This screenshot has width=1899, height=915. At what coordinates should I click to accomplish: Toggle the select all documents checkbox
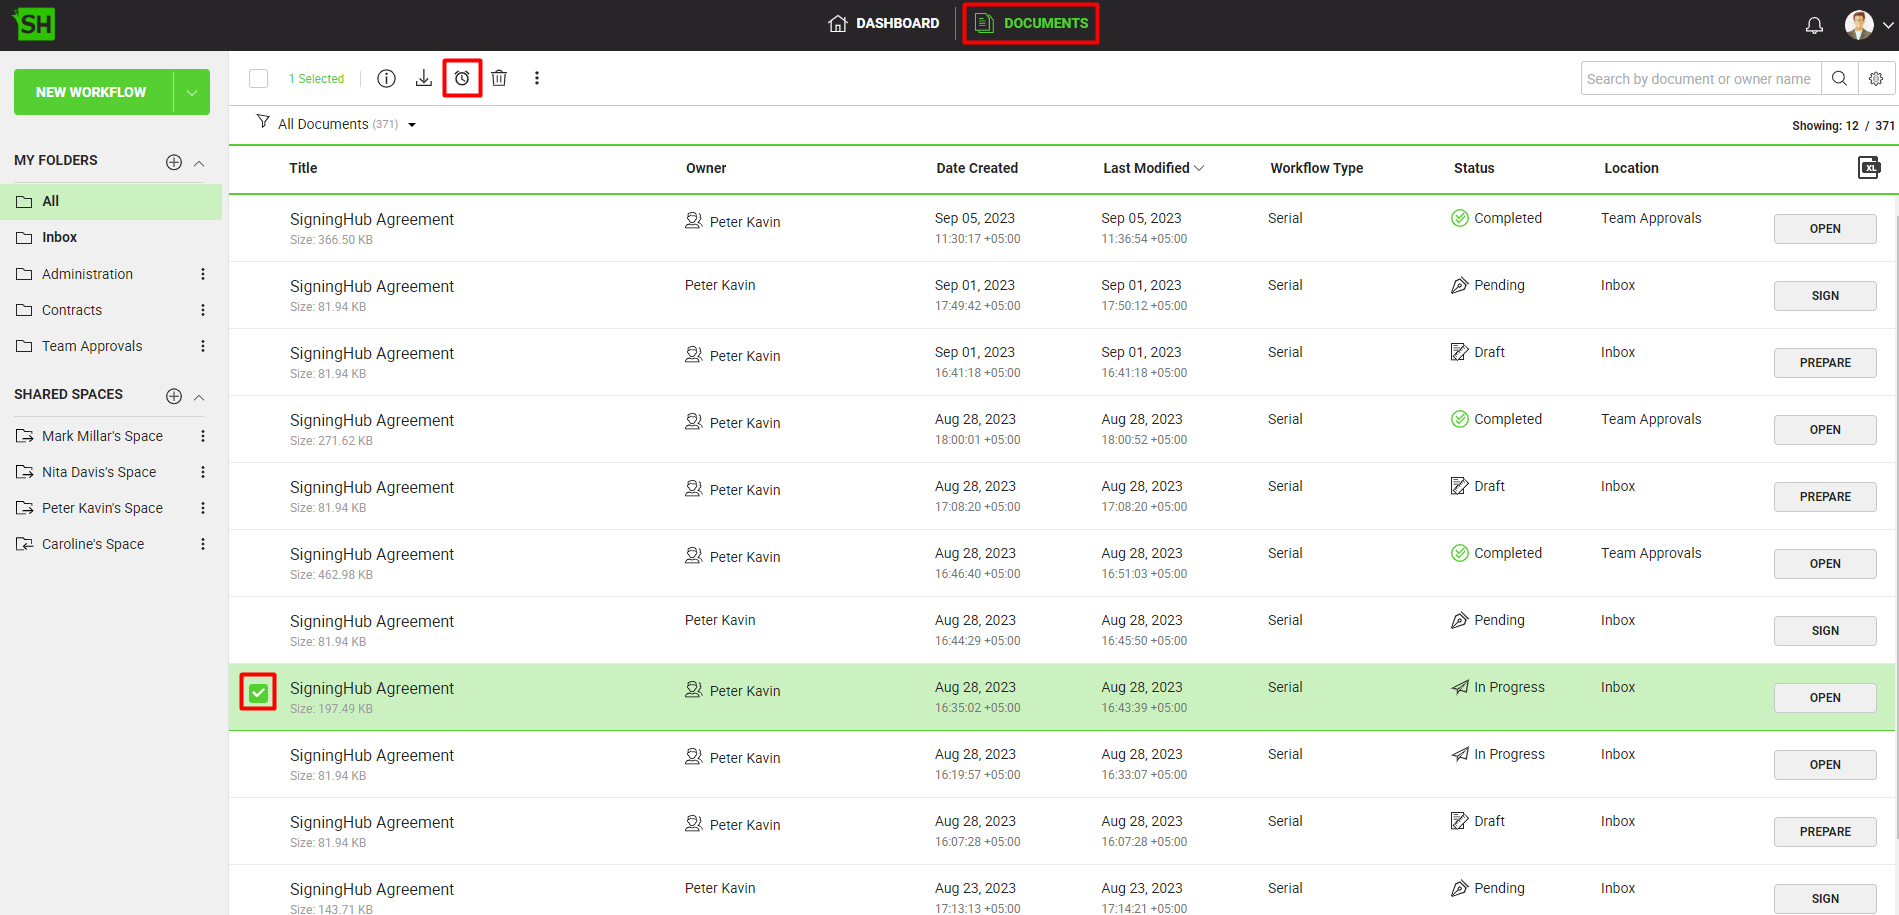(259, 78)
